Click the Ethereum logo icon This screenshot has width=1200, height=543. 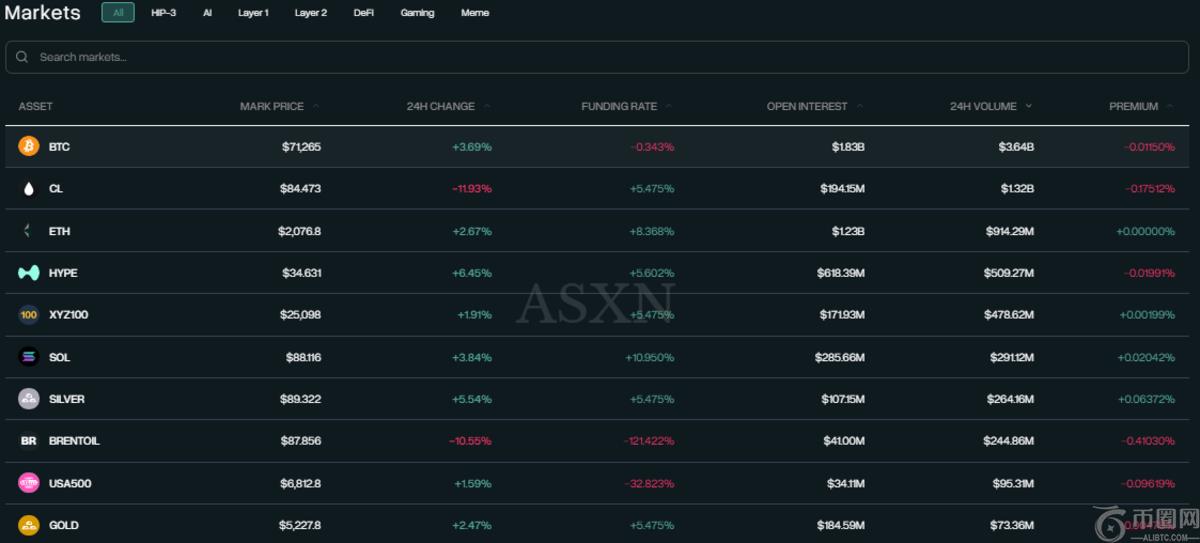point(29,231)
